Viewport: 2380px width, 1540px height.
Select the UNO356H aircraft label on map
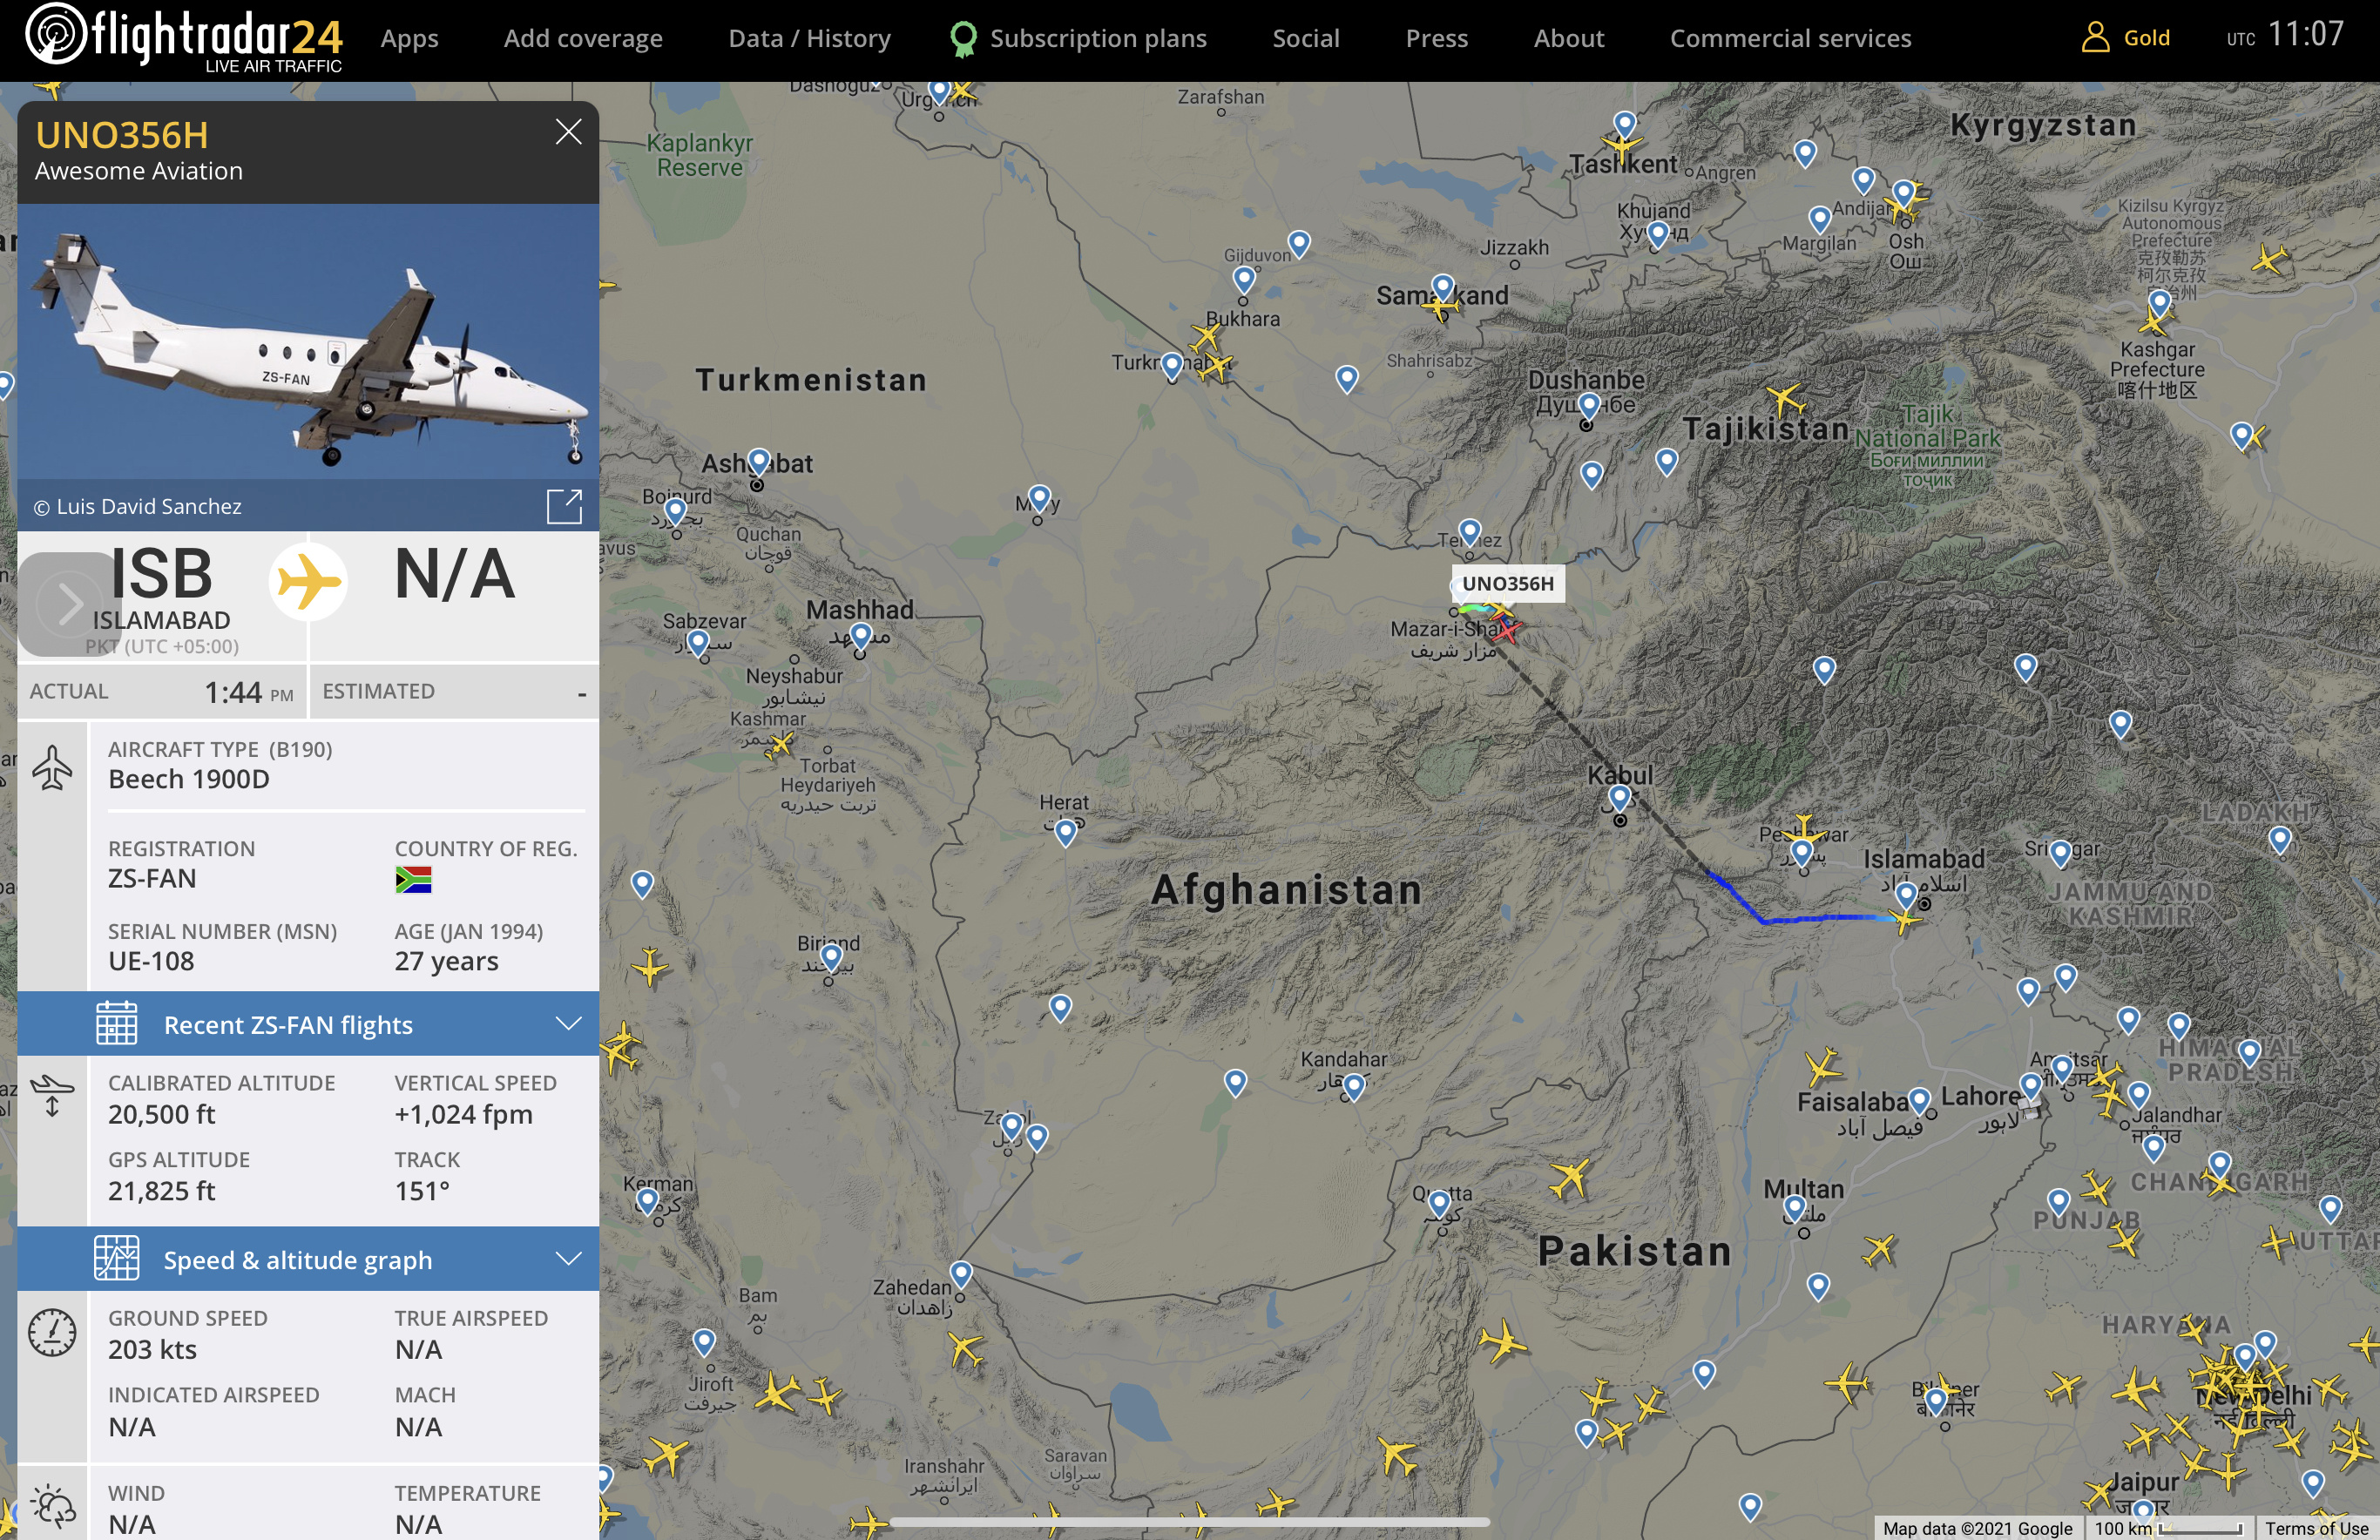[x=1507, y=584]
